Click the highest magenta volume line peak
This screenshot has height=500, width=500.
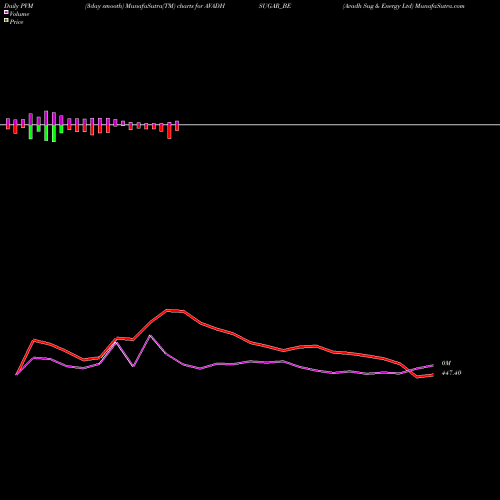tap(150, 335)
